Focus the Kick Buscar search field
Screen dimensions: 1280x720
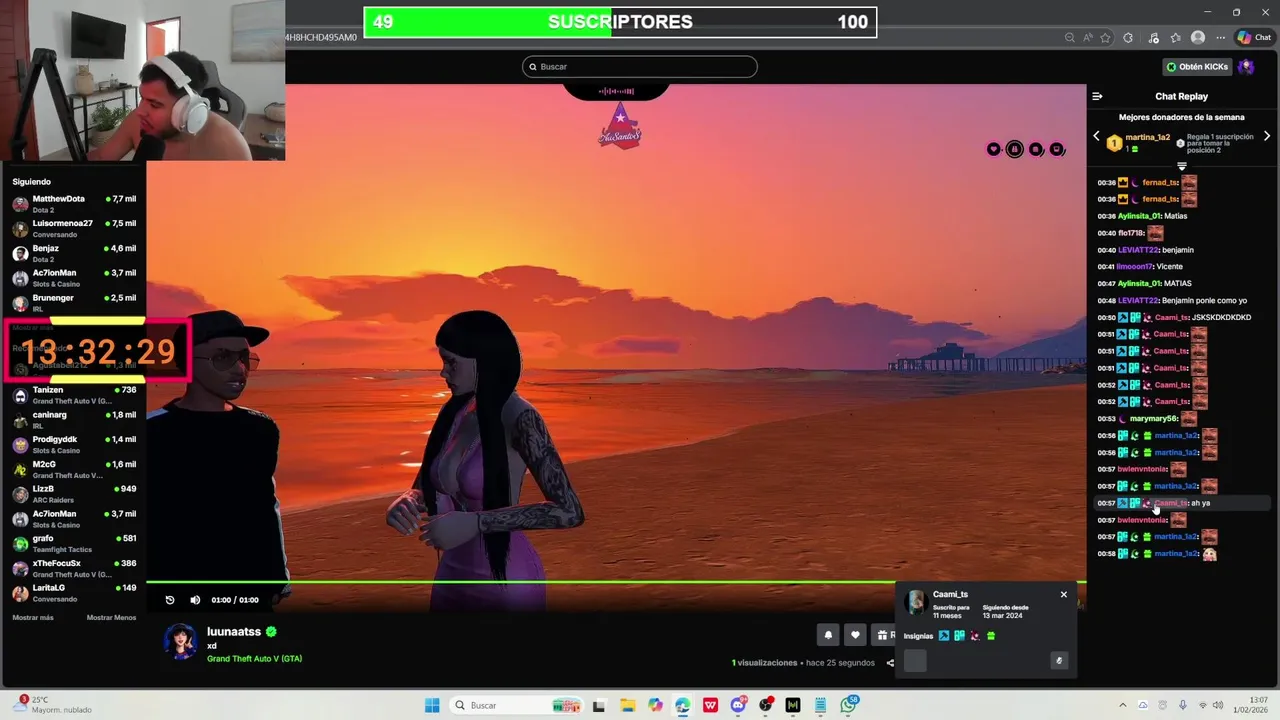(640, 67)
